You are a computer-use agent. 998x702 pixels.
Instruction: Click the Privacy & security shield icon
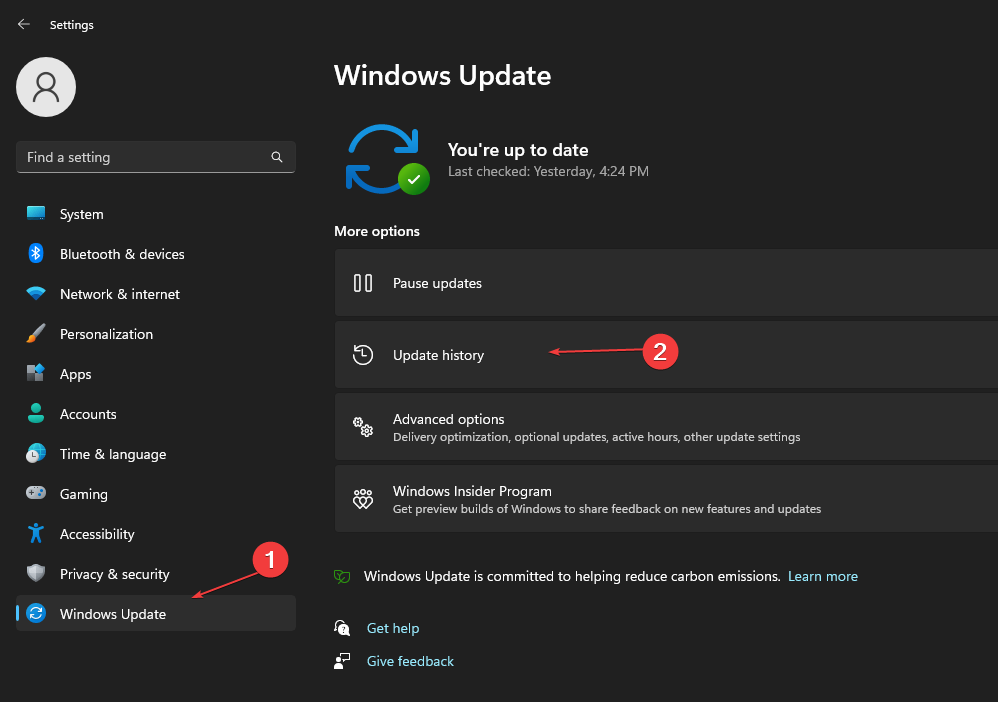[36, 574]
